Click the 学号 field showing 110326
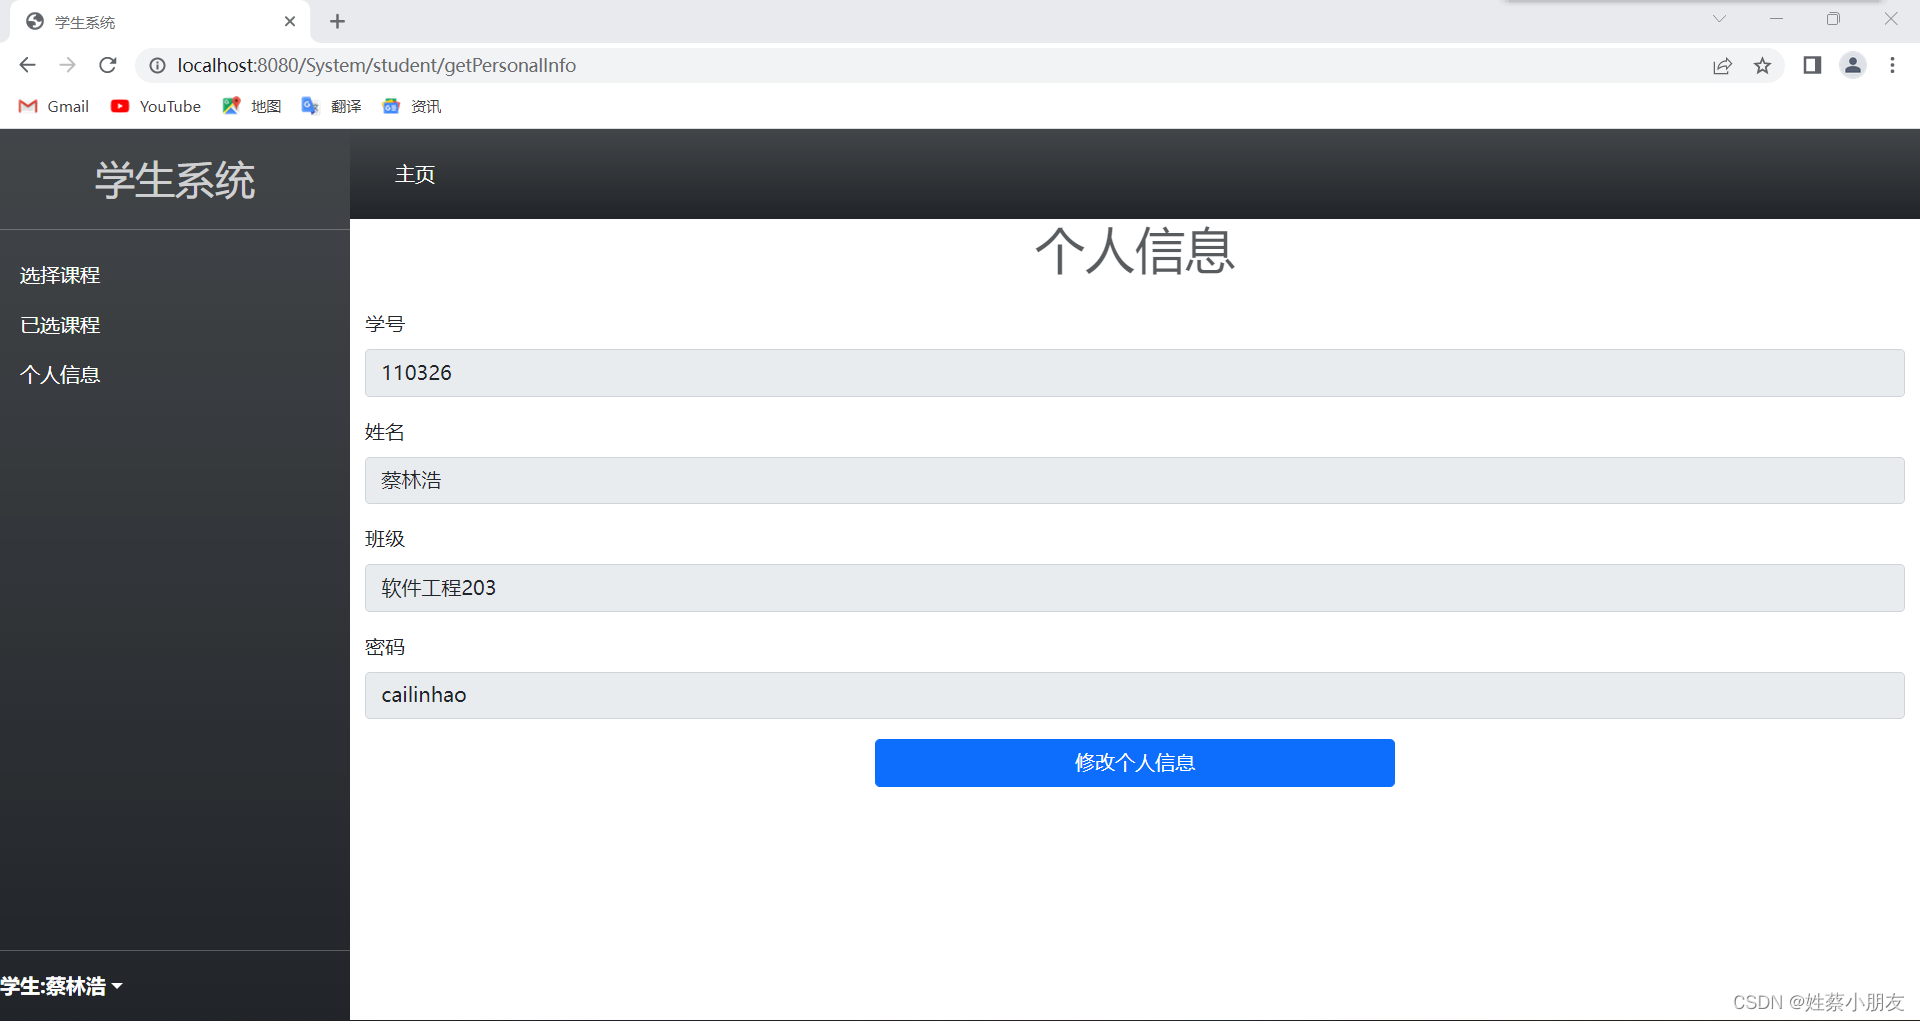Image resolution: width=1920 pixels, height=1021 pixels. click(x=1134, y=373)
